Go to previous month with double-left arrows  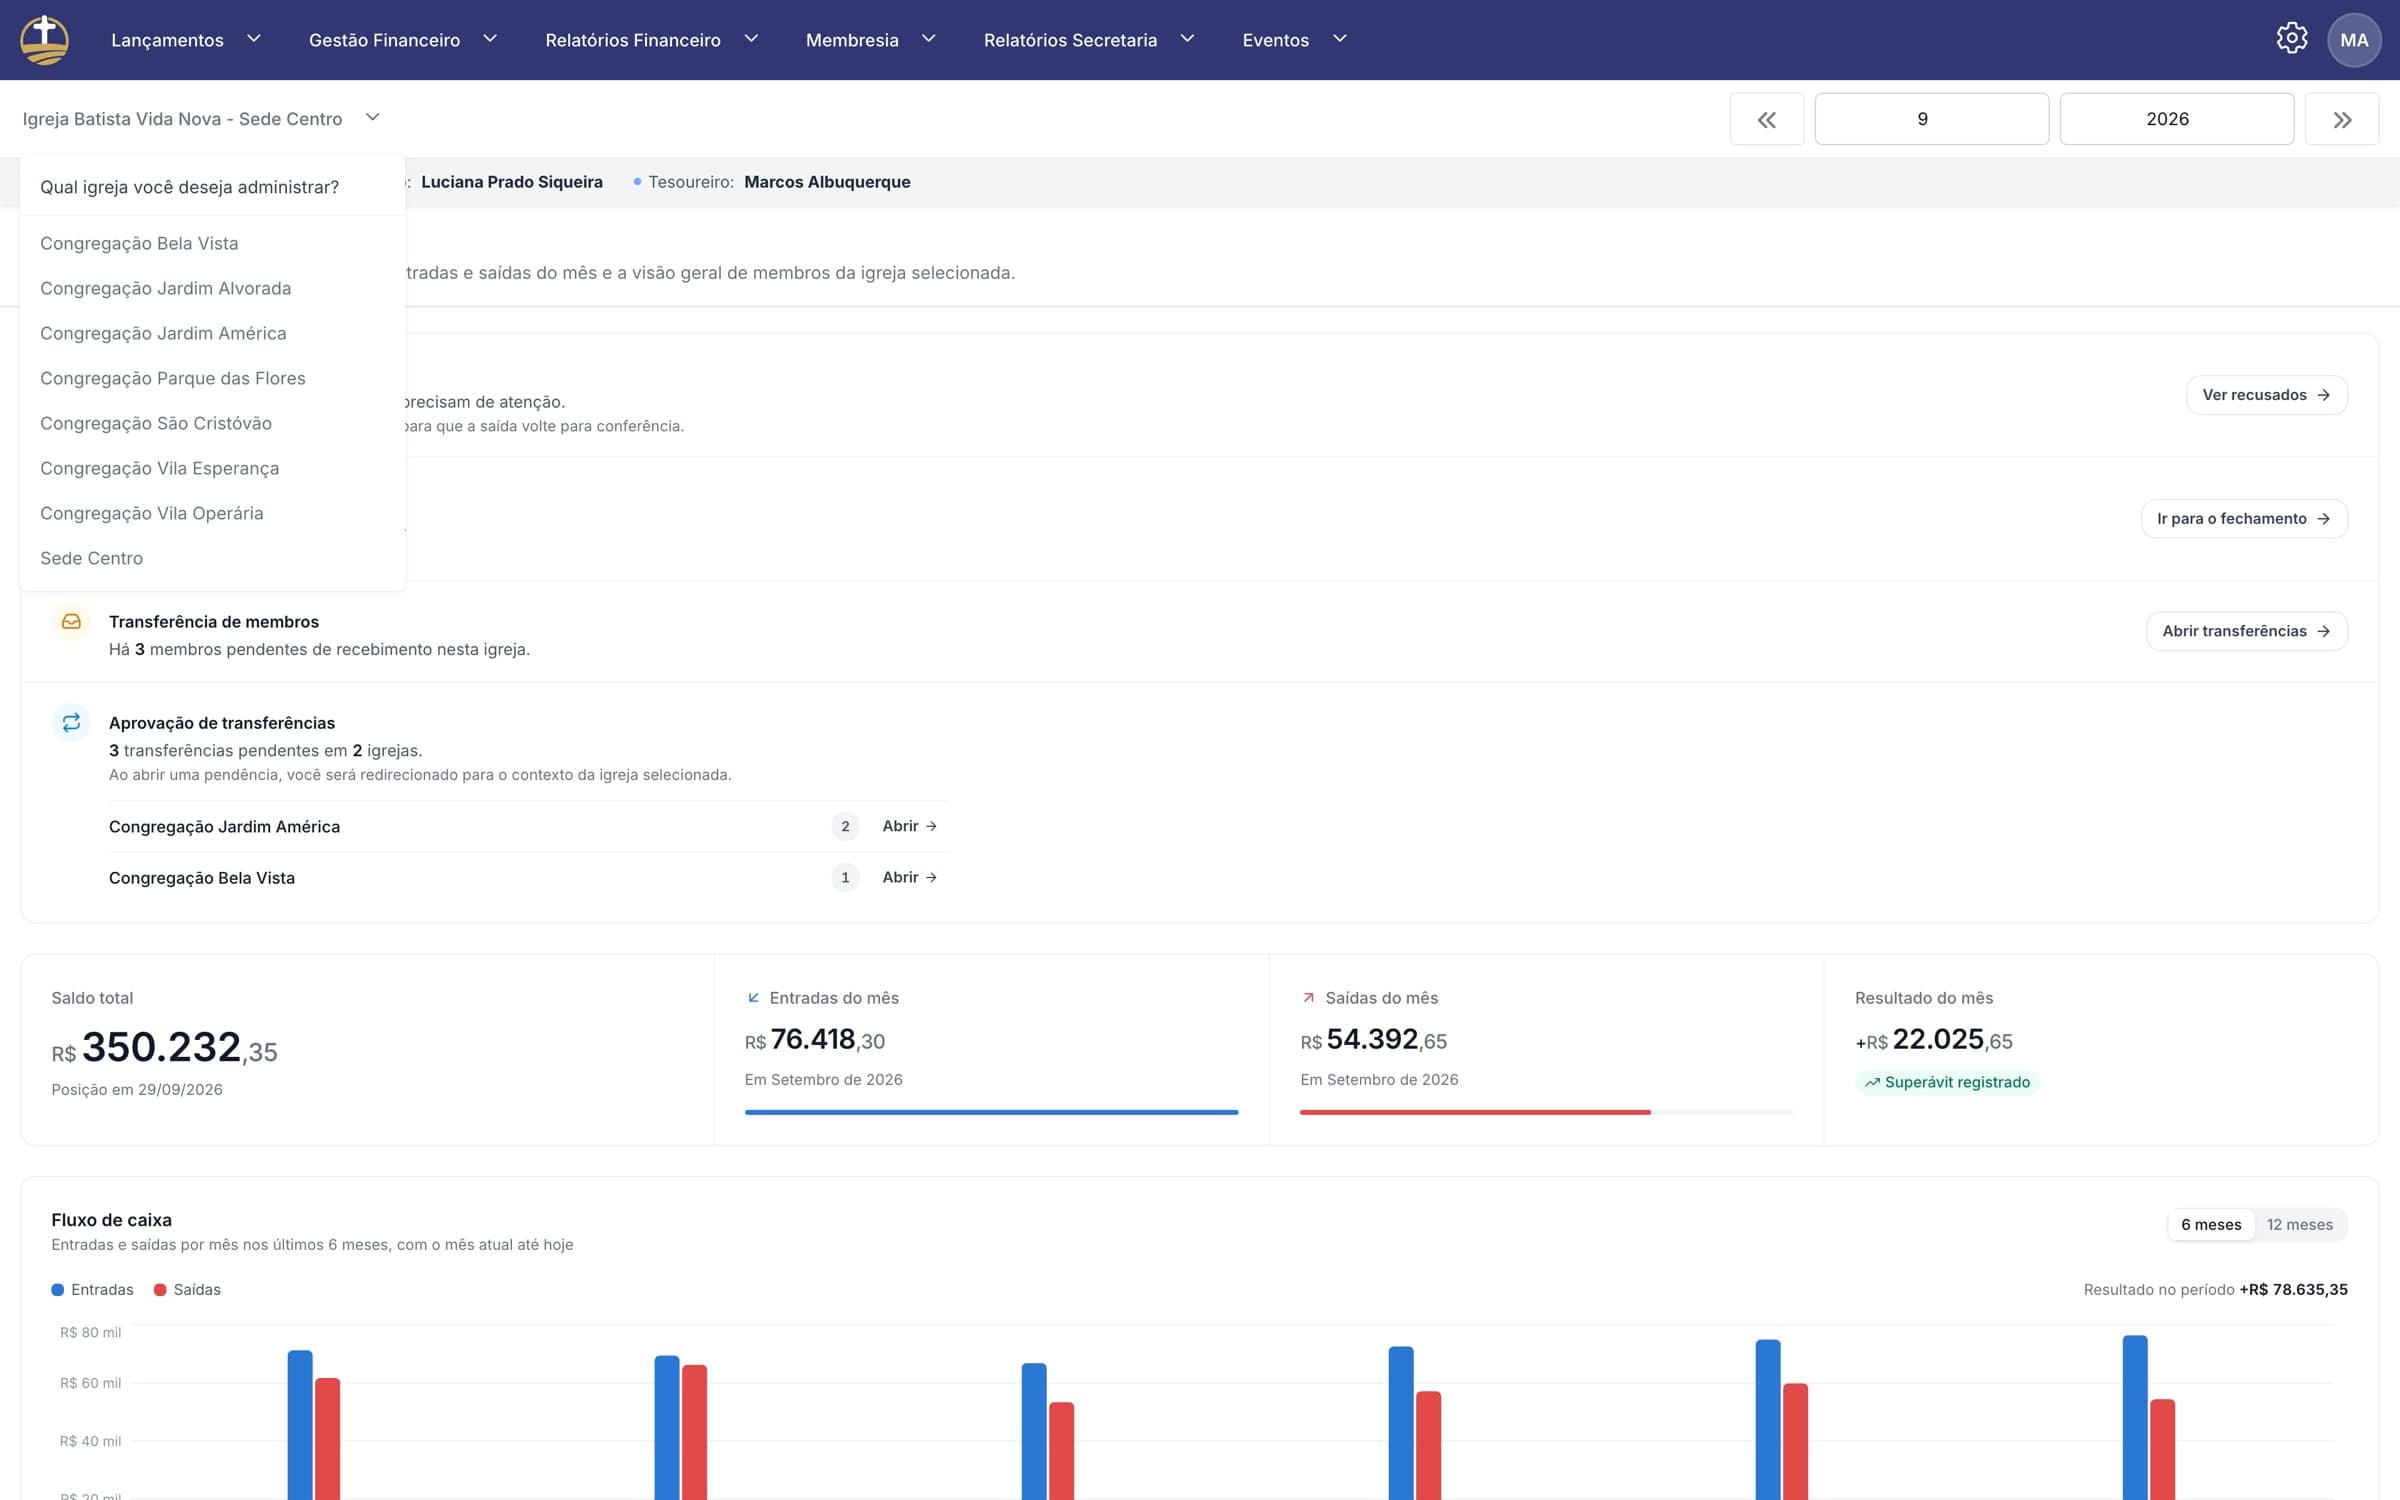tap(1767, 119)
